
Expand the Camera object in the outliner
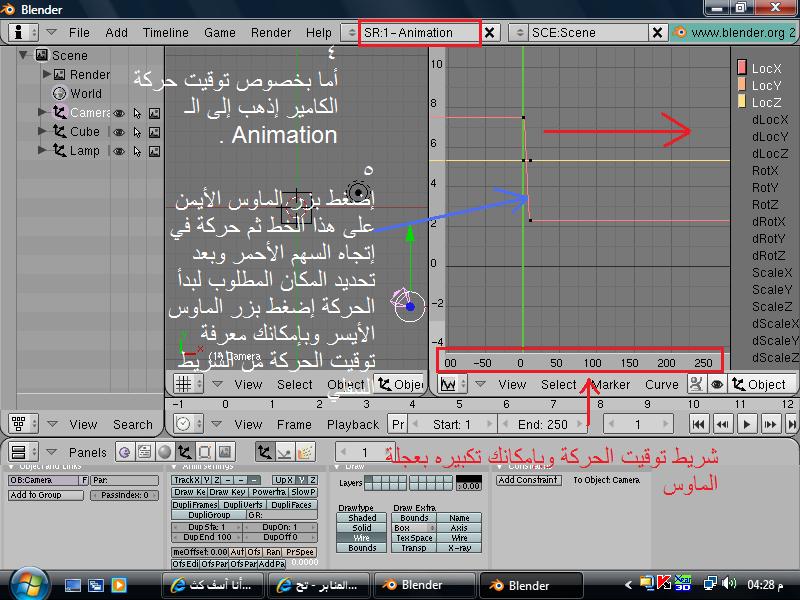click(42, 112)
